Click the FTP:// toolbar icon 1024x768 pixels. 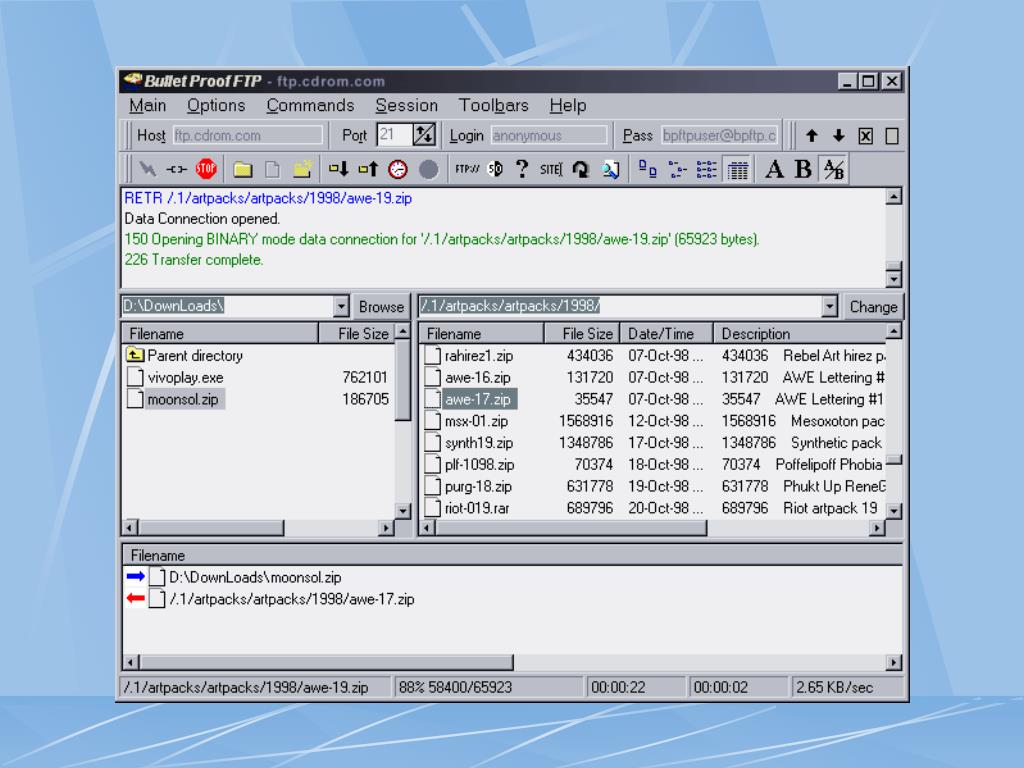click(467, 170)
